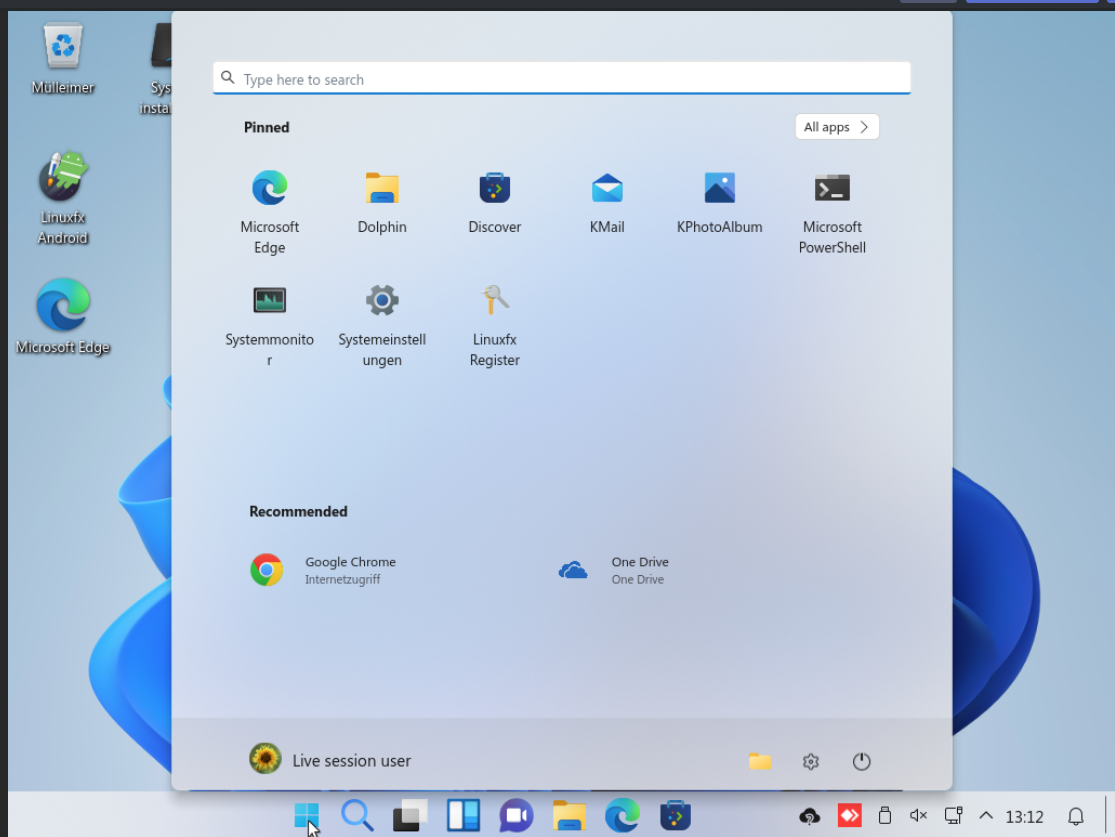The image size is (1115, 837).
Task: Open the Microsoft Edge desktop shortcut
Action: coord(63,316)
